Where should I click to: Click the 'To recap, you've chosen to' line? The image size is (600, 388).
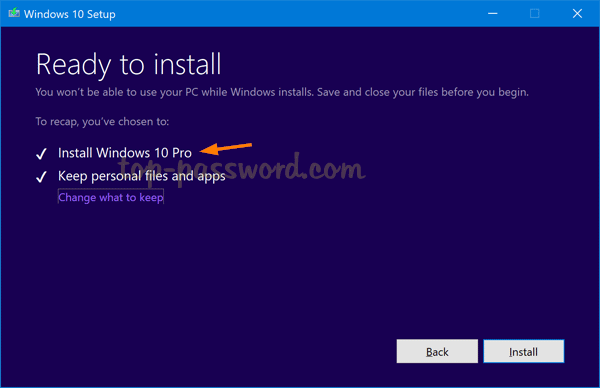[102, 122]
